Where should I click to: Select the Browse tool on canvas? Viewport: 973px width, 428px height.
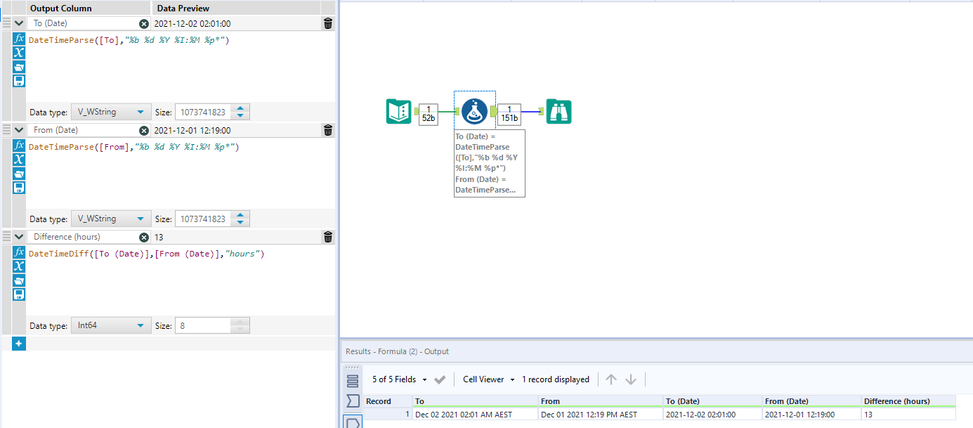pyautogui.click(x=558, y=112)
